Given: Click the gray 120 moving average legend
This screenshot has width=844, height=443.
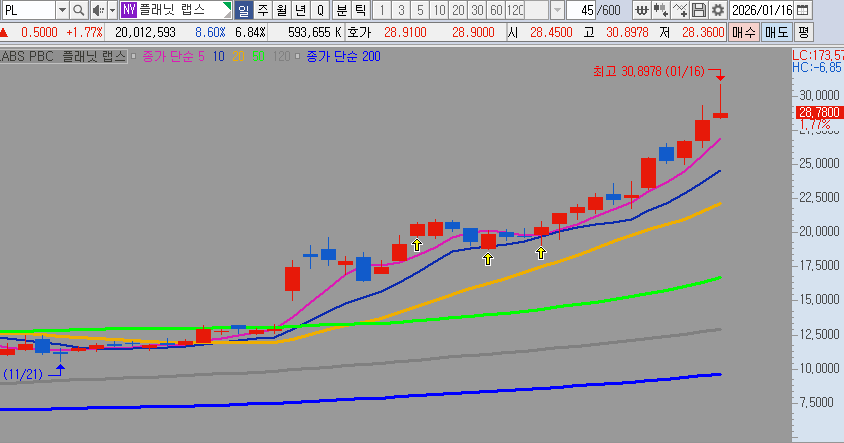Looking at the screenshot, I should 282,56.
